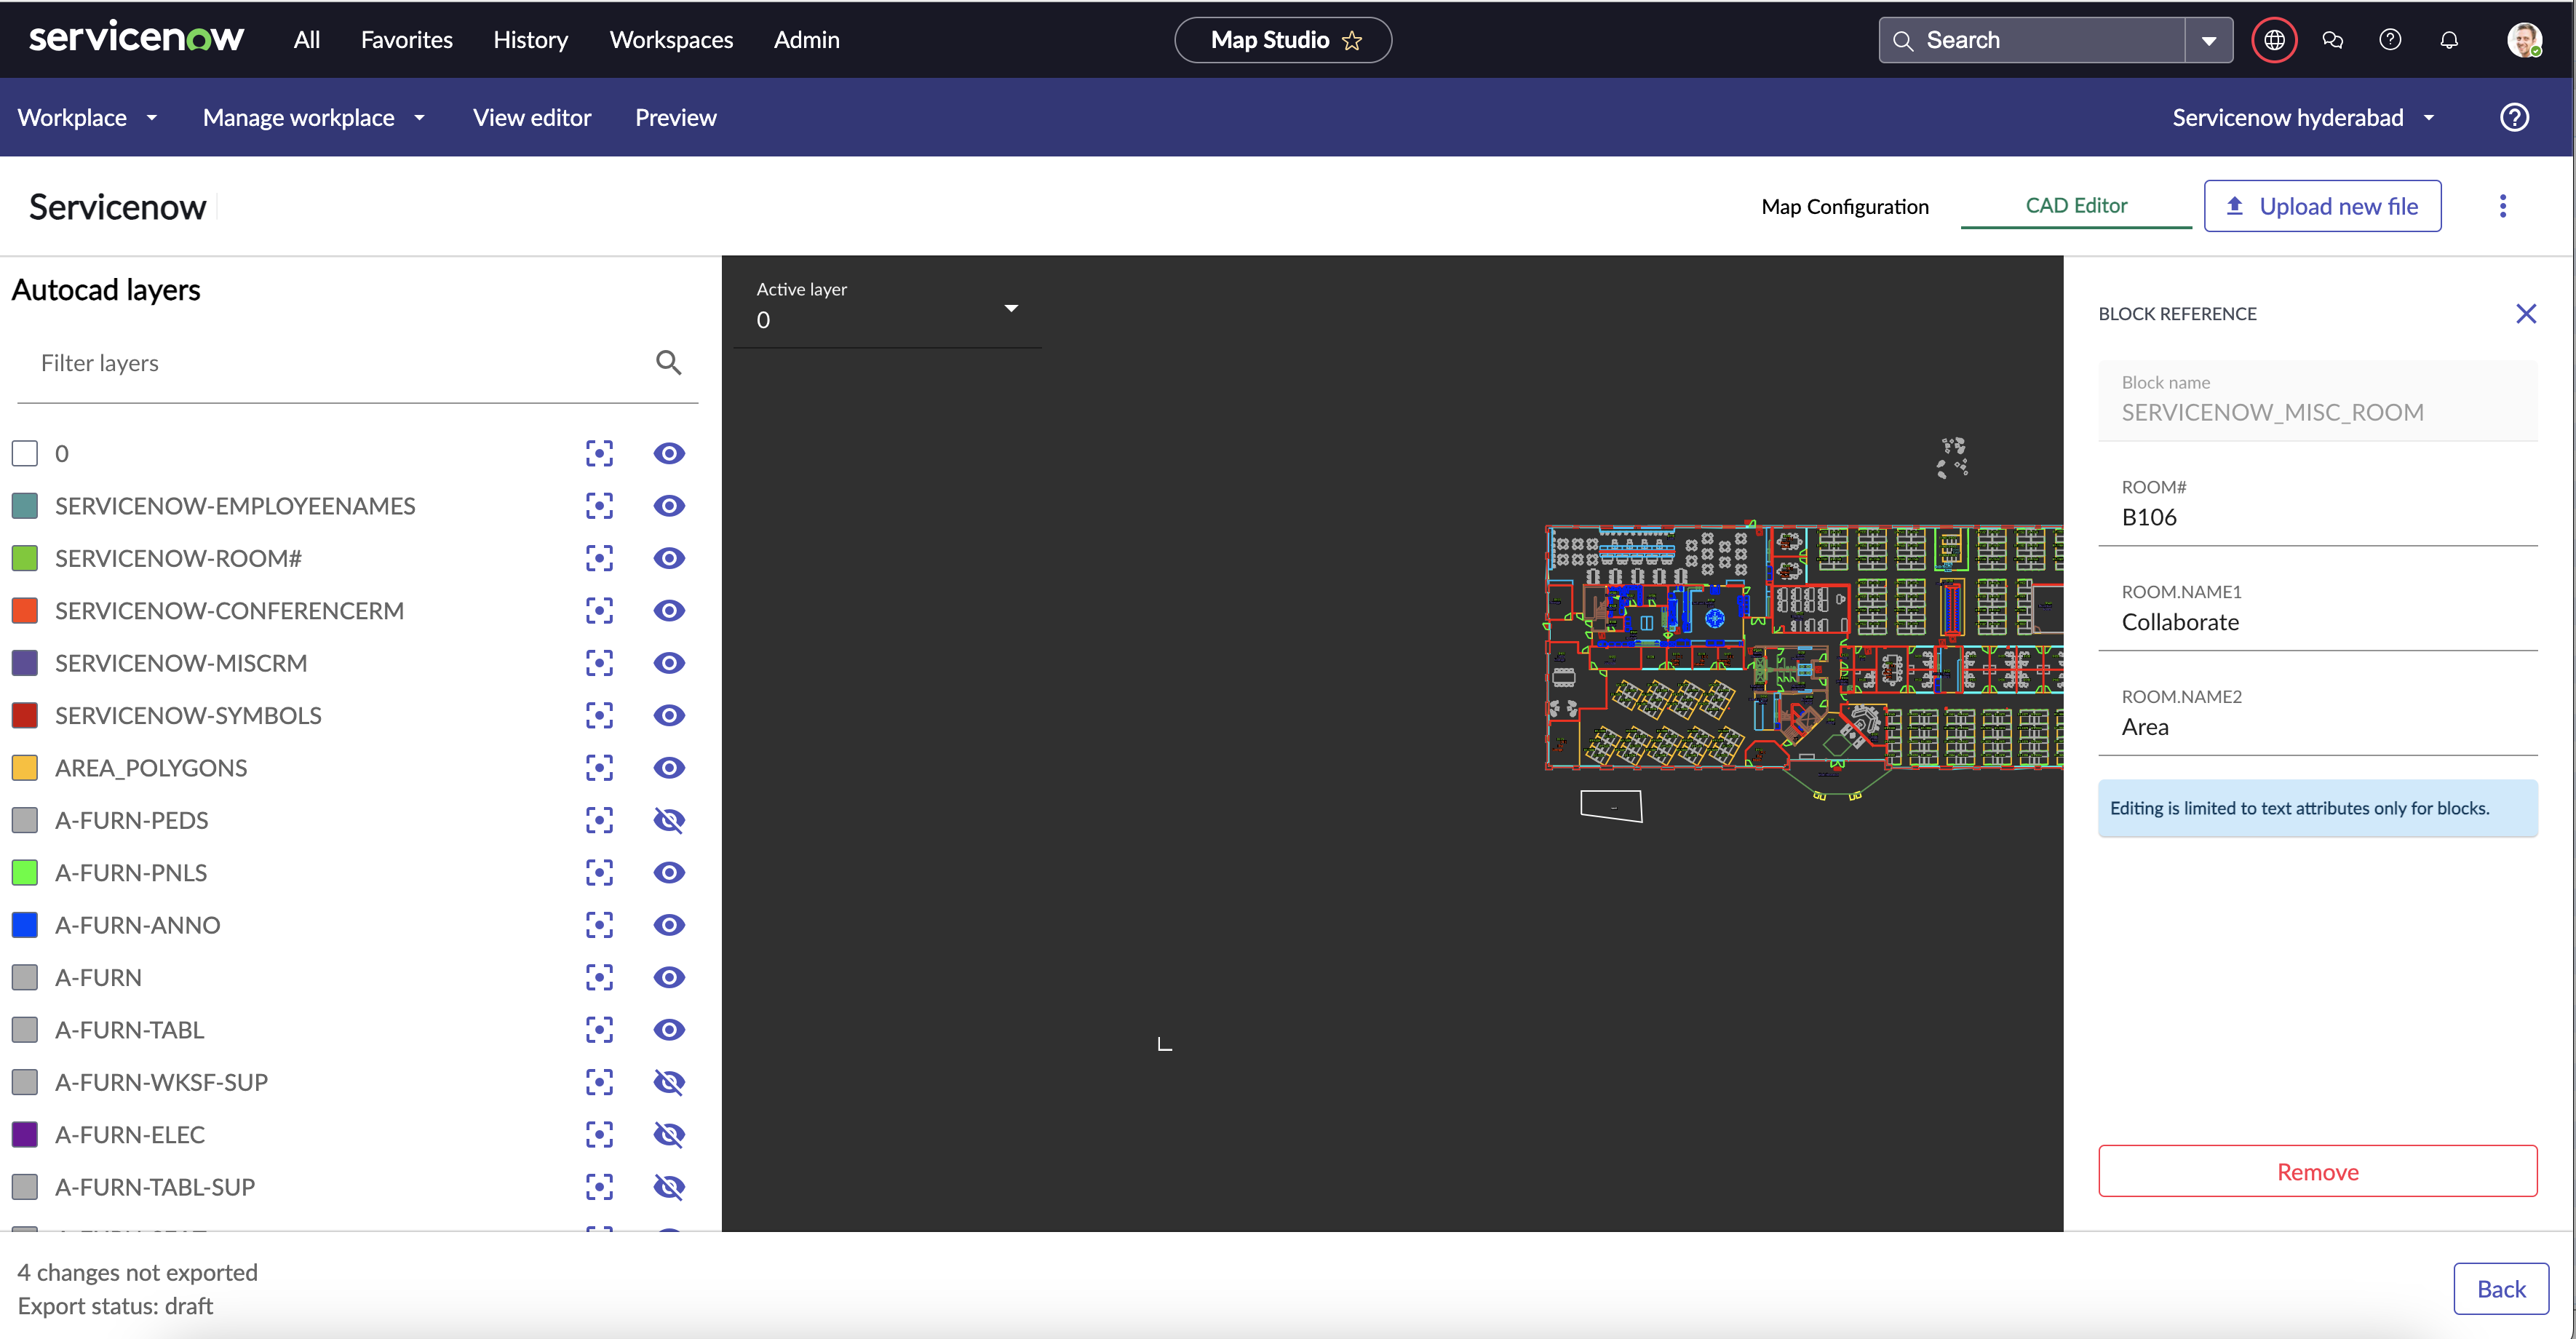Show the A-FURN-ELEC layer
2576x1339 pixels.
(x=669, y=1134)
